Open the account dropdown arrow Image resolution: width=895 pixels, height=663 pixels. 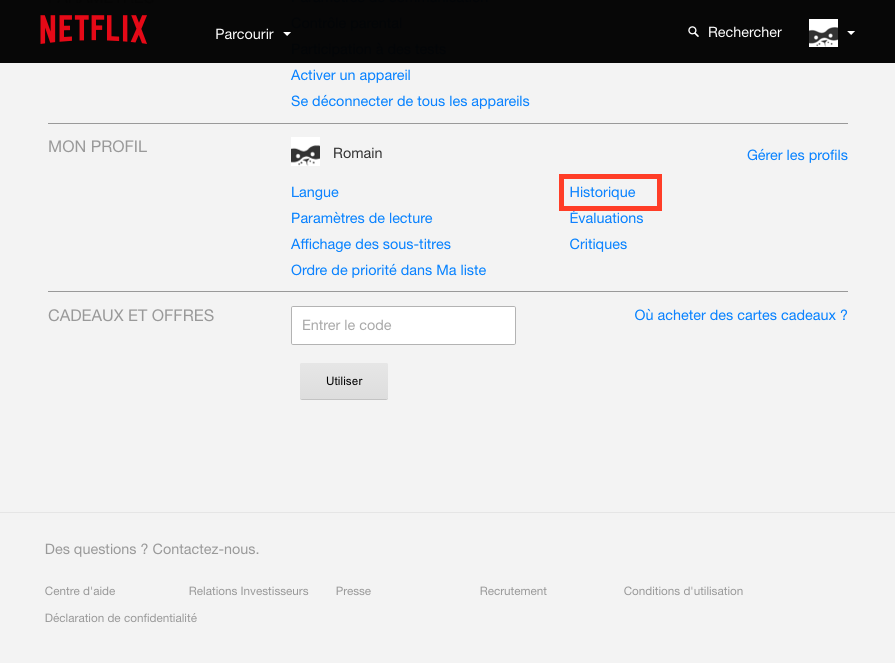point(851,33)
